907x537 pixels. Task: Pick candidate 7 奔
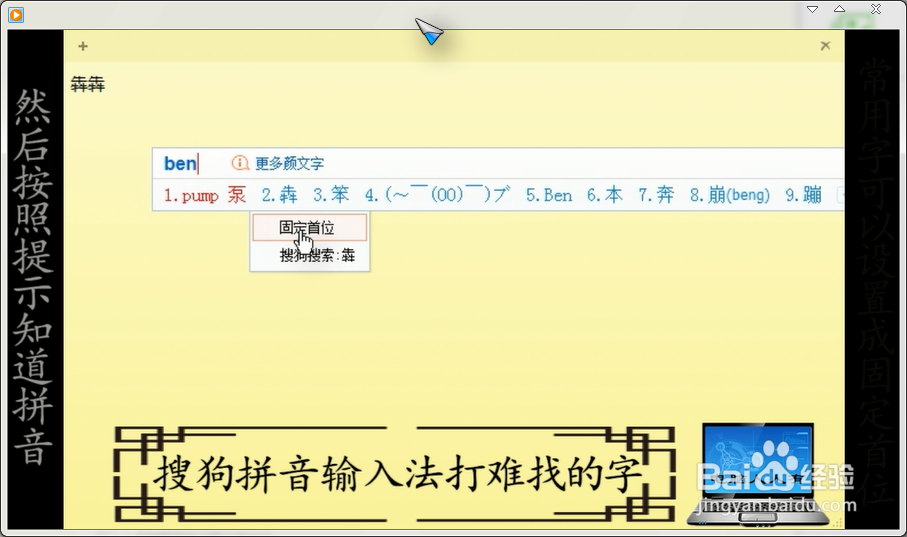pos(656,195)
